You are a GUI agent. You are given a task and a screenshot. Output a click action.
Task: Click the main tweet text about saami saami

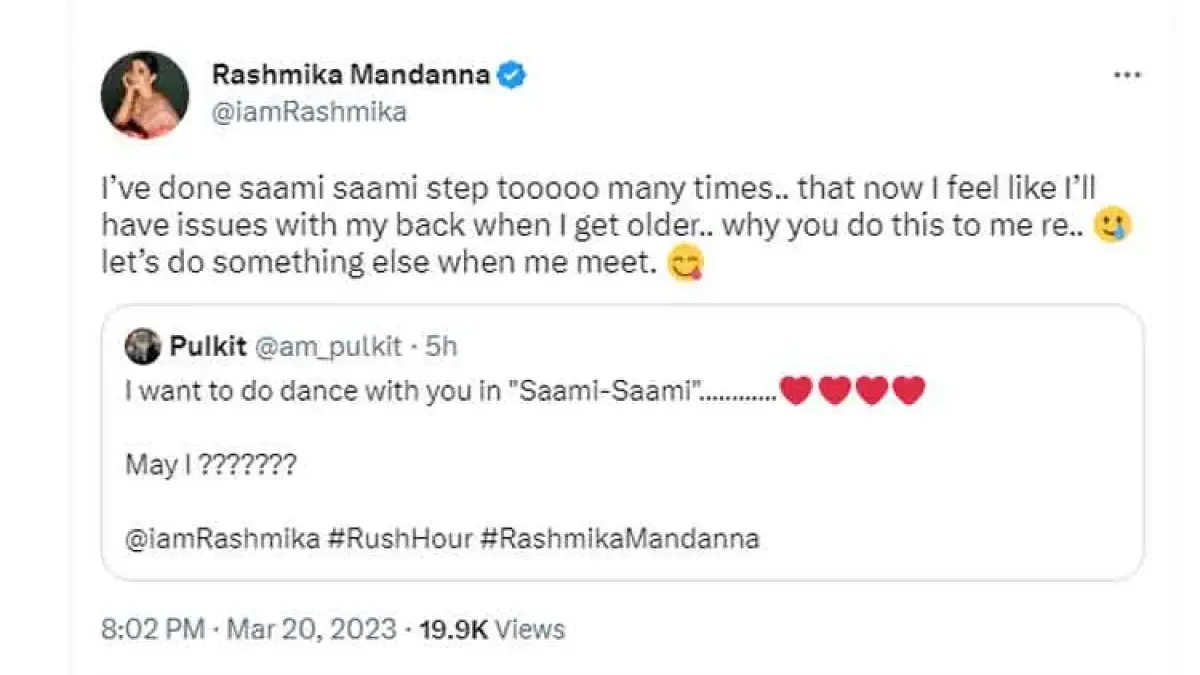pyautogui.click(x=600, y=225)
